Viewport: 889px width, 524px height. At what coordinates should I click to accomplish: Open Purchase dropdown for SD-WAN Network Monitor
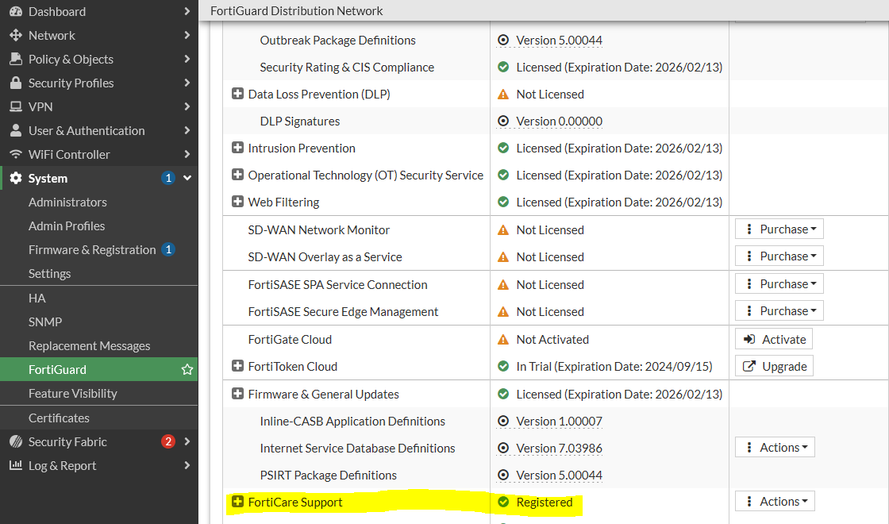779,229
